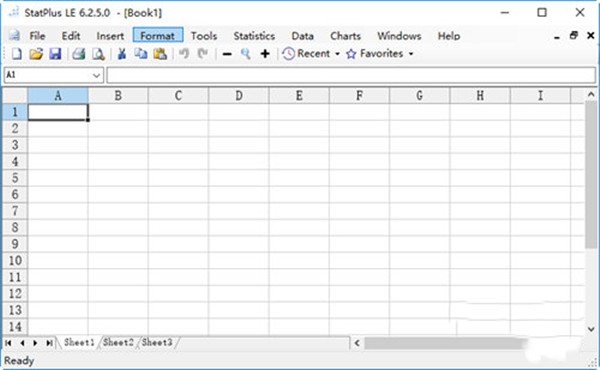Viewport: 600px width, 370px height.
Task: Open the Edit menu
Action: tap(71, 36)
